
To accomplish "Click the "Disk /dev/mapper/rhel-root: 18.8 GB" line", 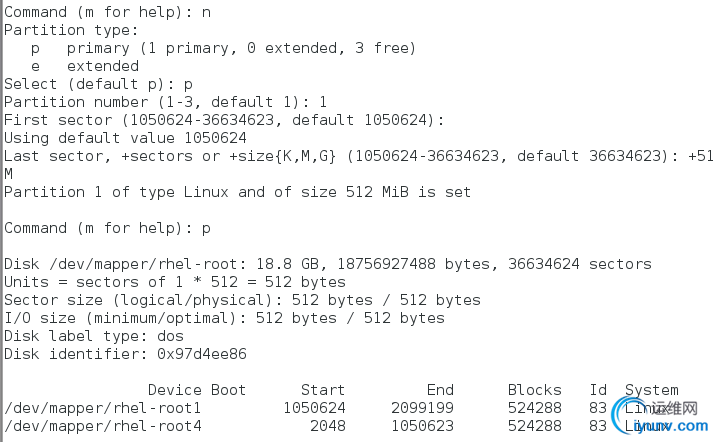I will 326,264.
